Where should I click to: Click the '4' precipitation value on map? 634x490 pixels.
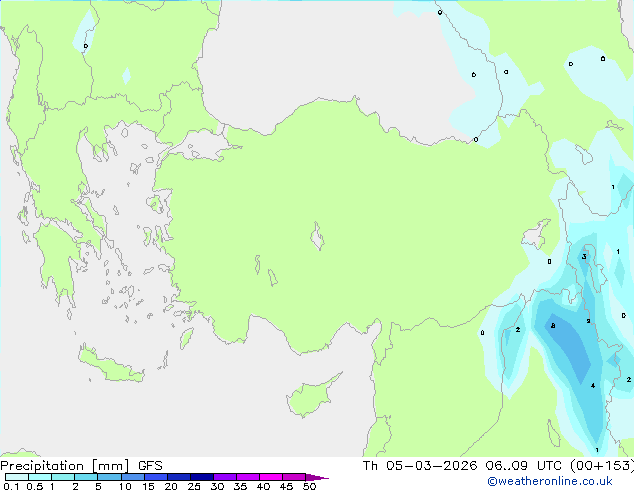coord(593,385)
